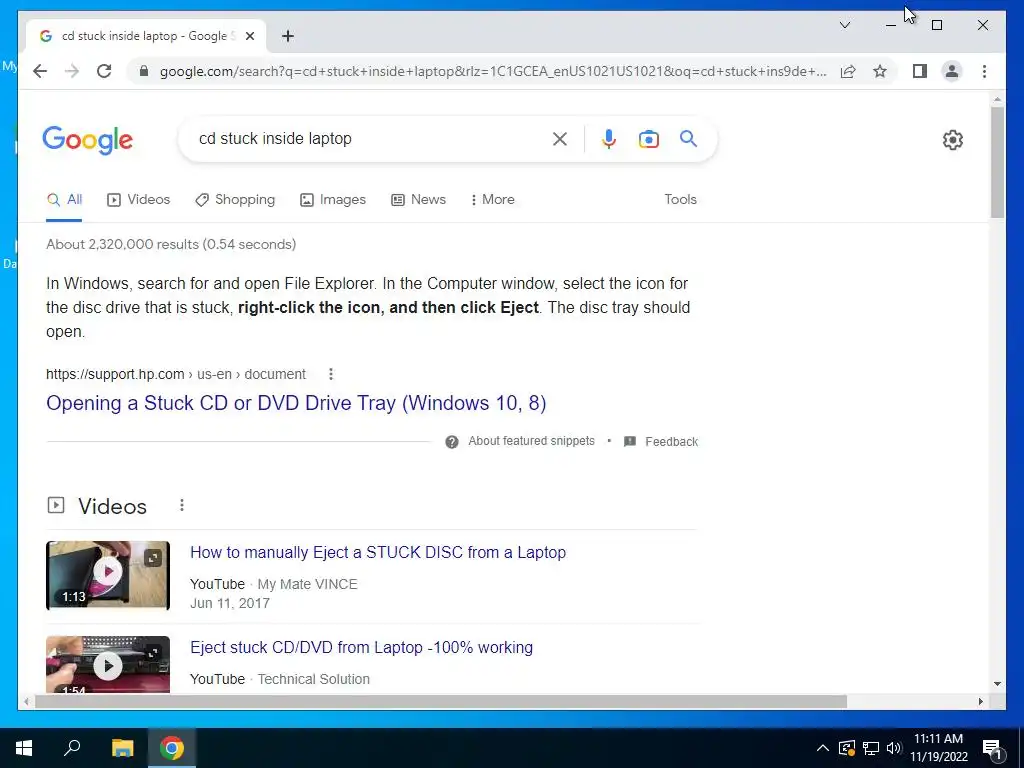The width and height of the screenshot is (1024, 768).
Task: Open the three-dot menu next to Videos heading
Action: [182, 505]
